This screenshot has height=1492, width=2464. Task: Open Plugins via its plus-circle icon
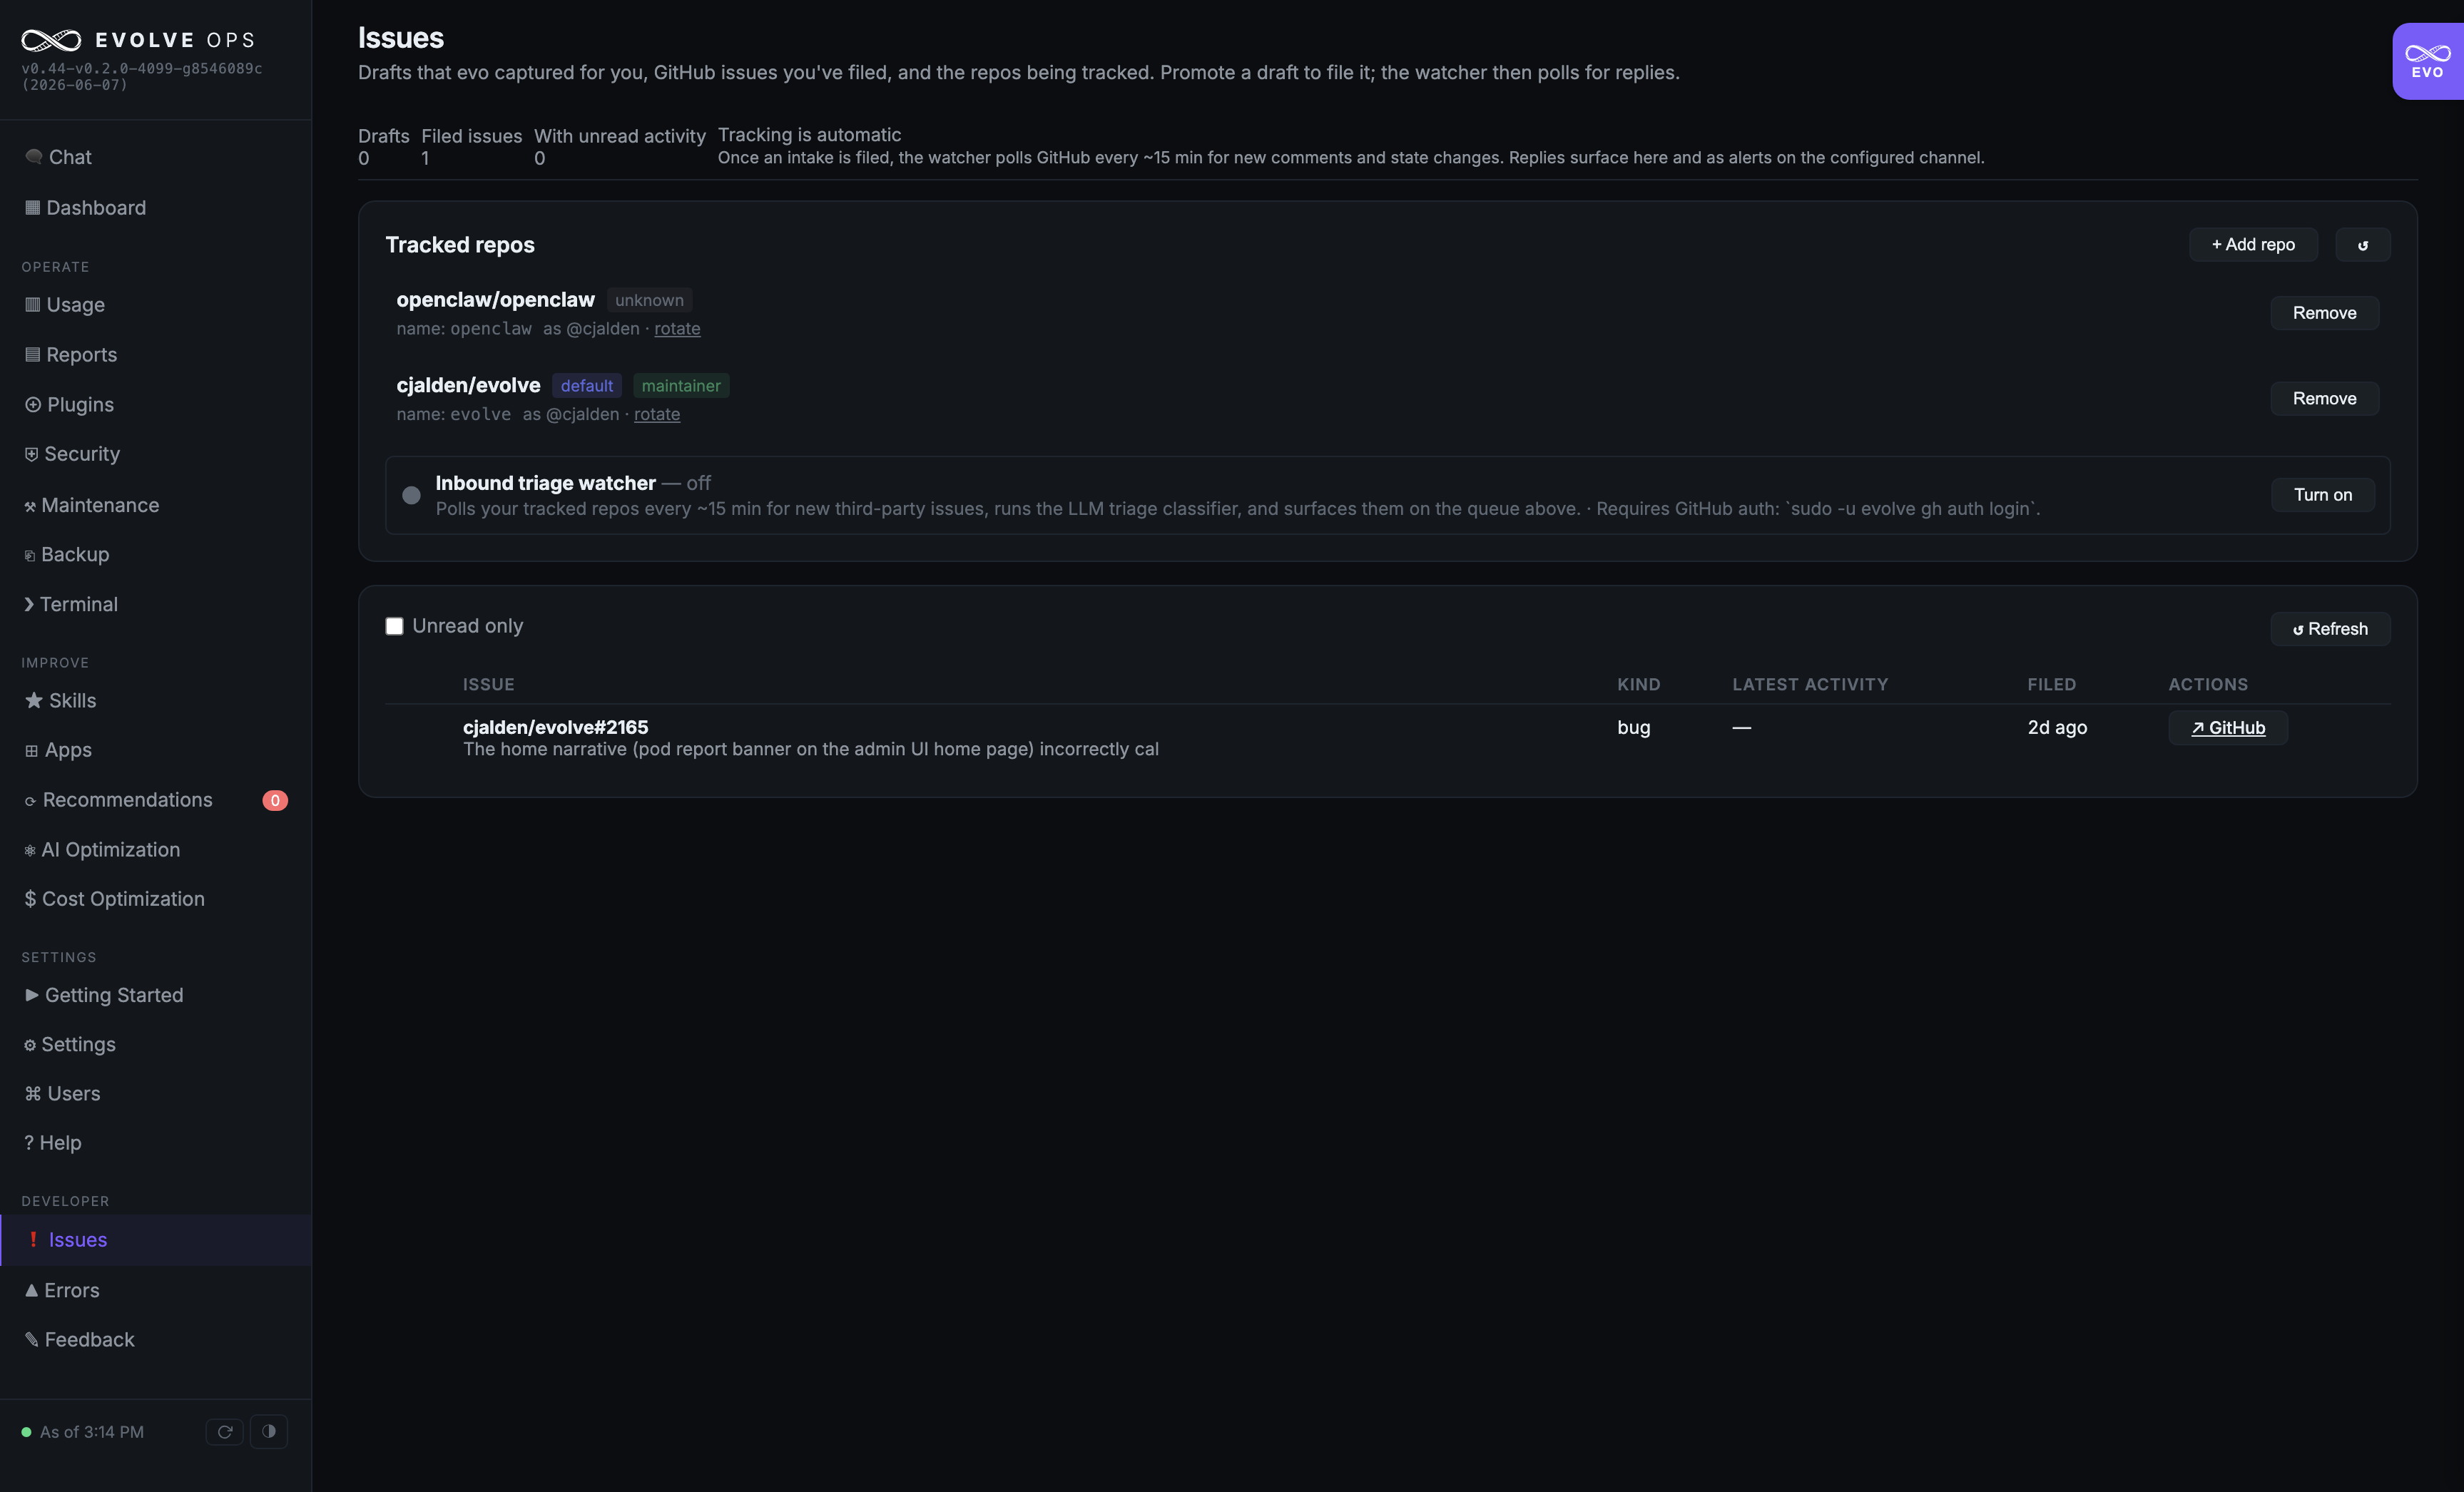pyautogui.click(x=33, y=404)
